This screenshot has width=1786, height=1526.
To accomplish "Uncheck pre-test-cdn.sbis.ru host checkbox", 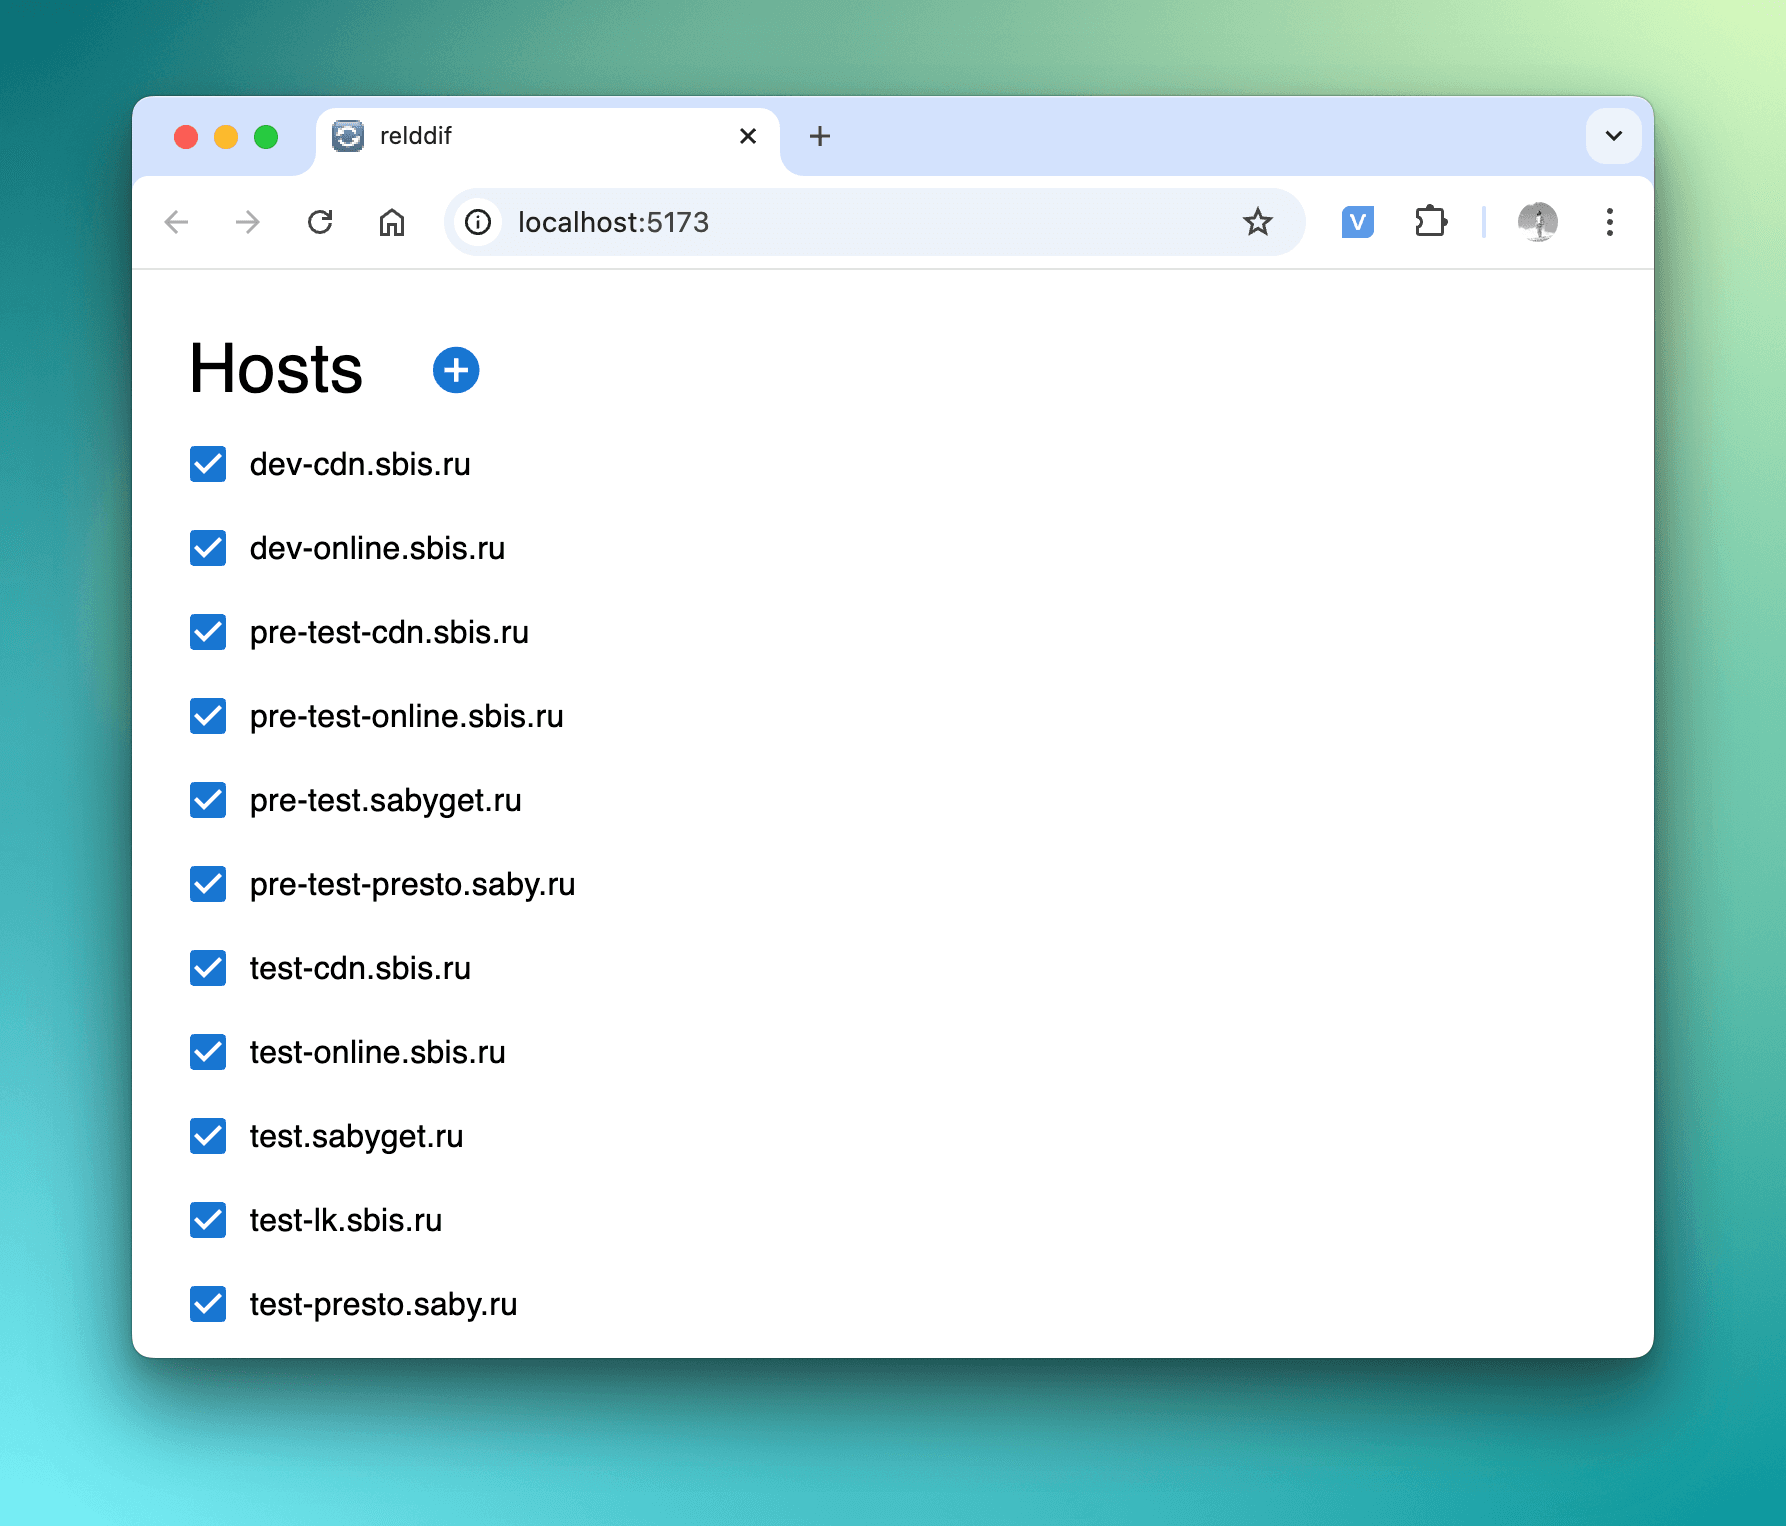I will coord(208,632).
